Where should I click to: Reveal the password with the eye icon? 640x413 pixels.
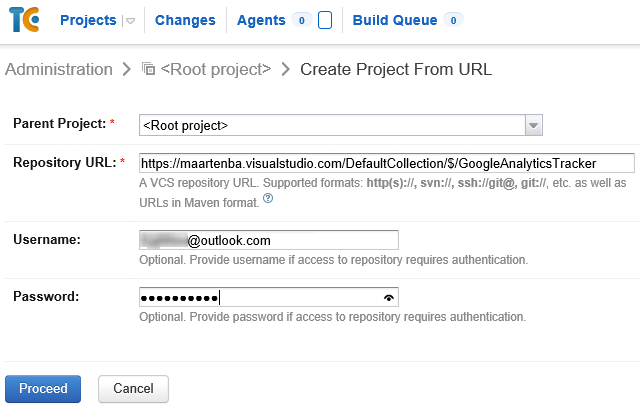click(x=389, y=298)
